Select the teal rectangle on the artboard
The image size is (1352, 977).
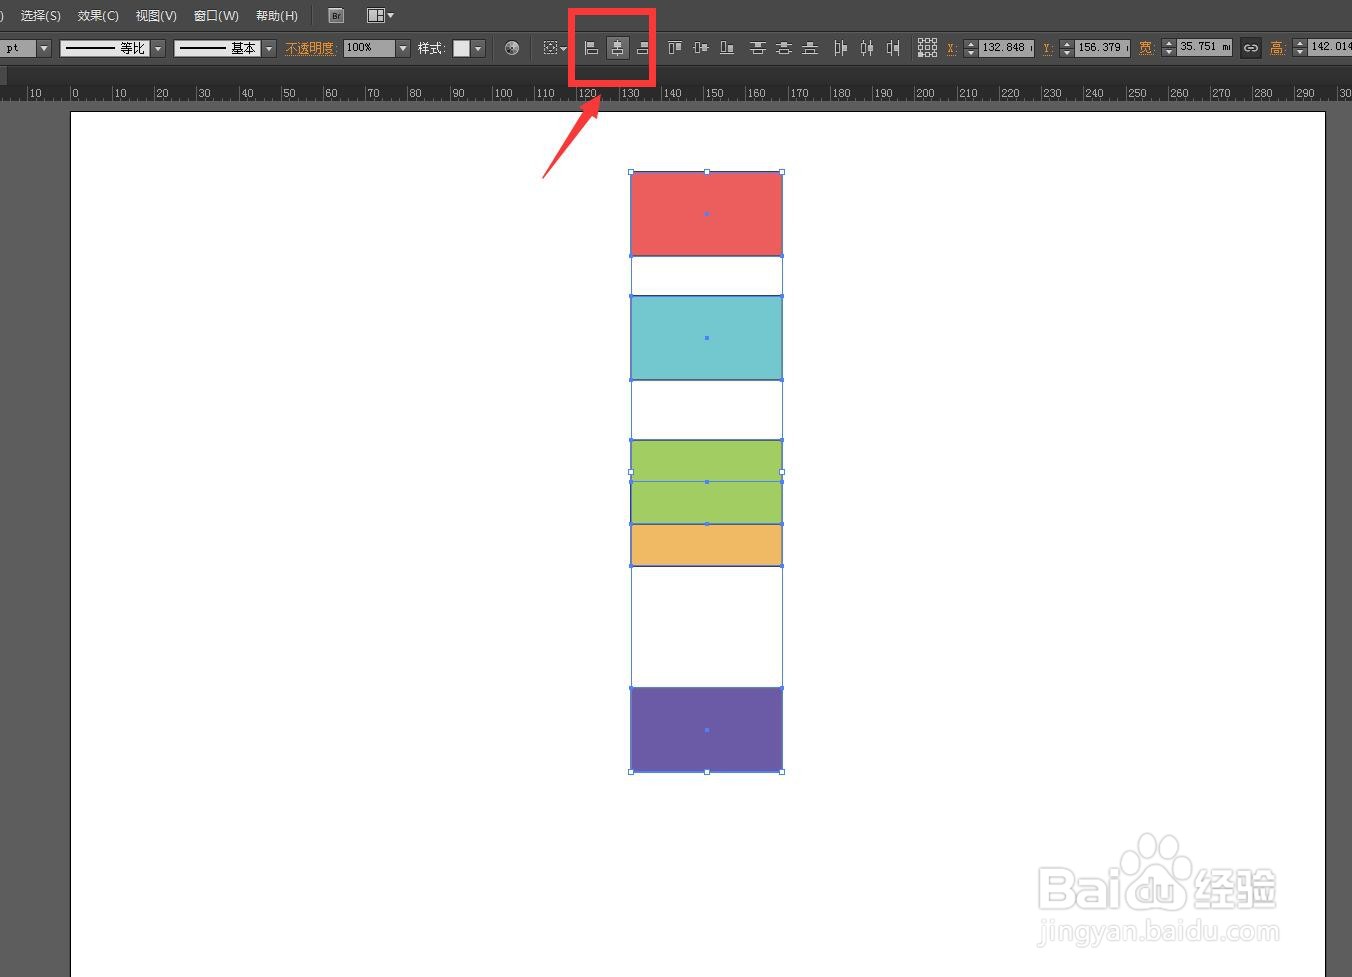[706, 338]
